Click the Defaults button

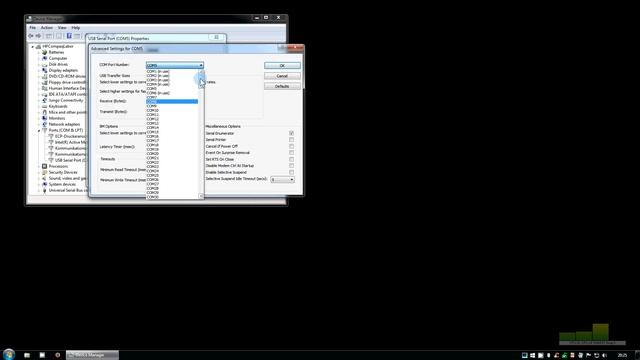point(282,86)
